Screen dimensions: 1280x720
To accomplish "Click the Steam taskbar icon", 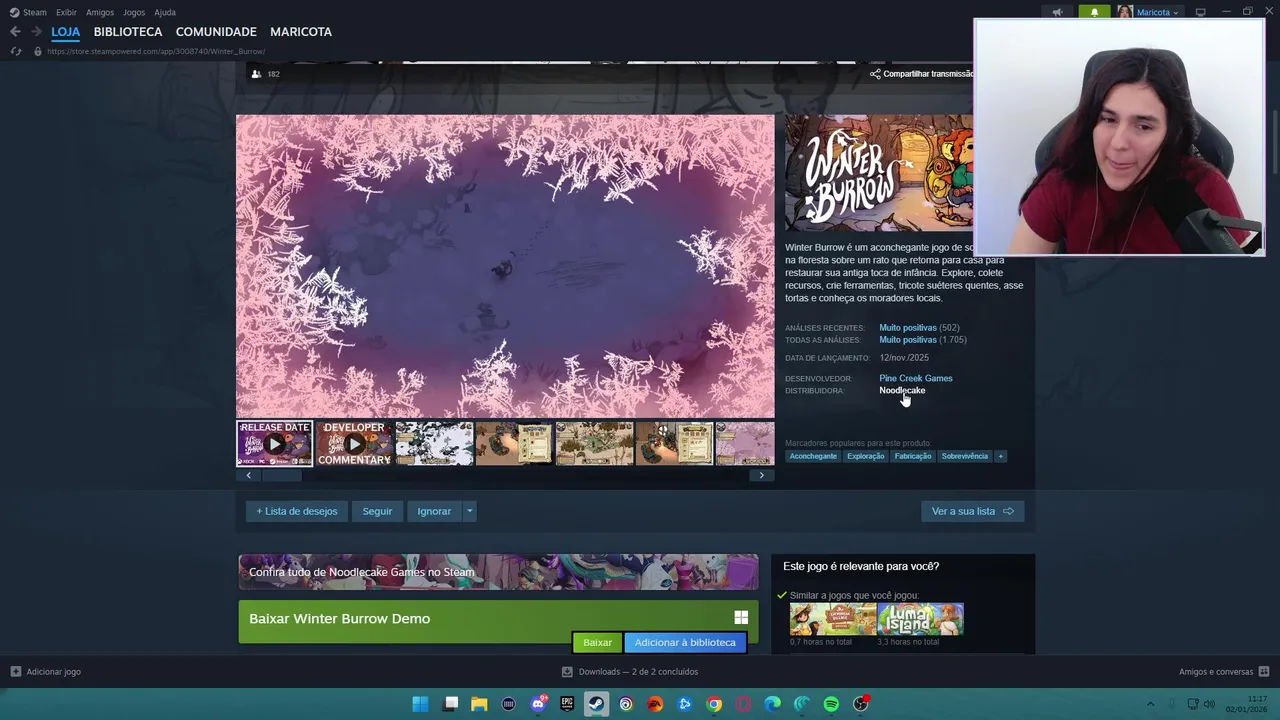I will coord(596,704).
